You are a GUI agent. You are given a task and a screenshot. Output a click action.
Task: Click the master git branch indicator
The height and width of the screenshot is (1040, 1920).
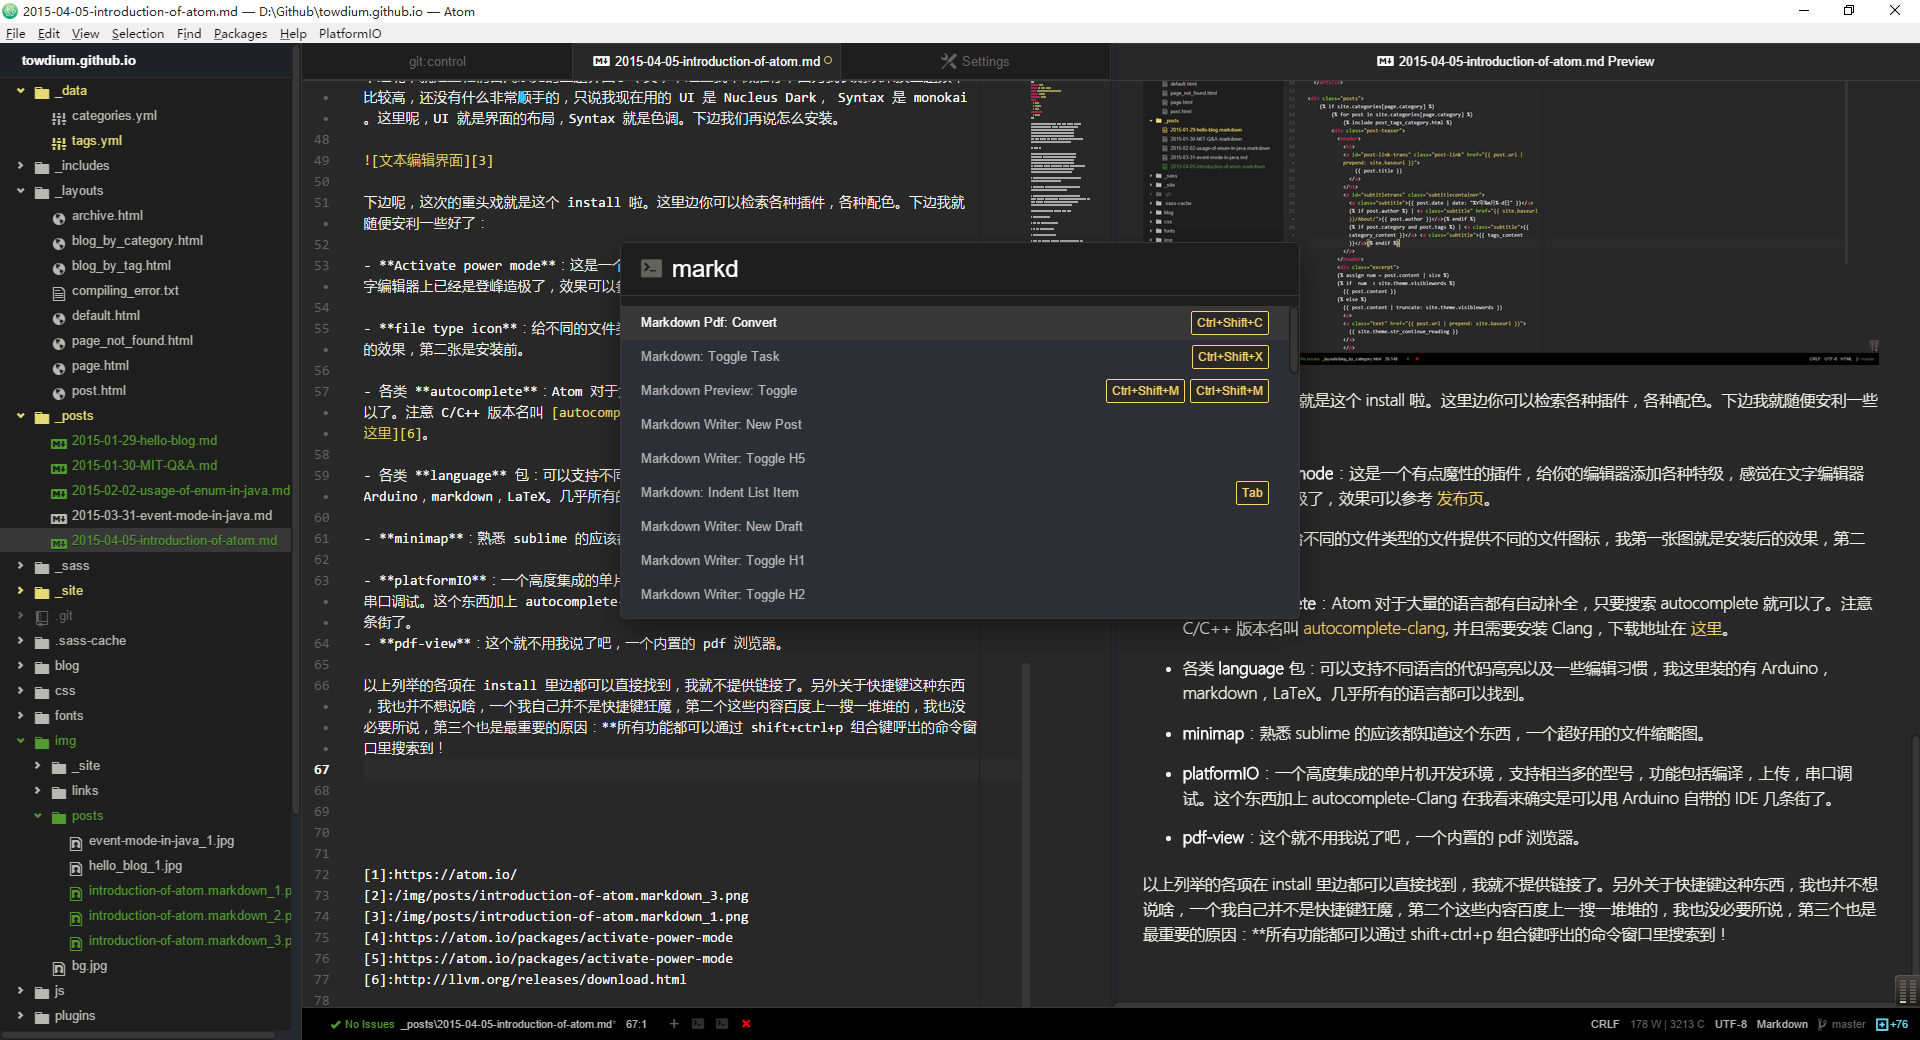[1842, 1024]
